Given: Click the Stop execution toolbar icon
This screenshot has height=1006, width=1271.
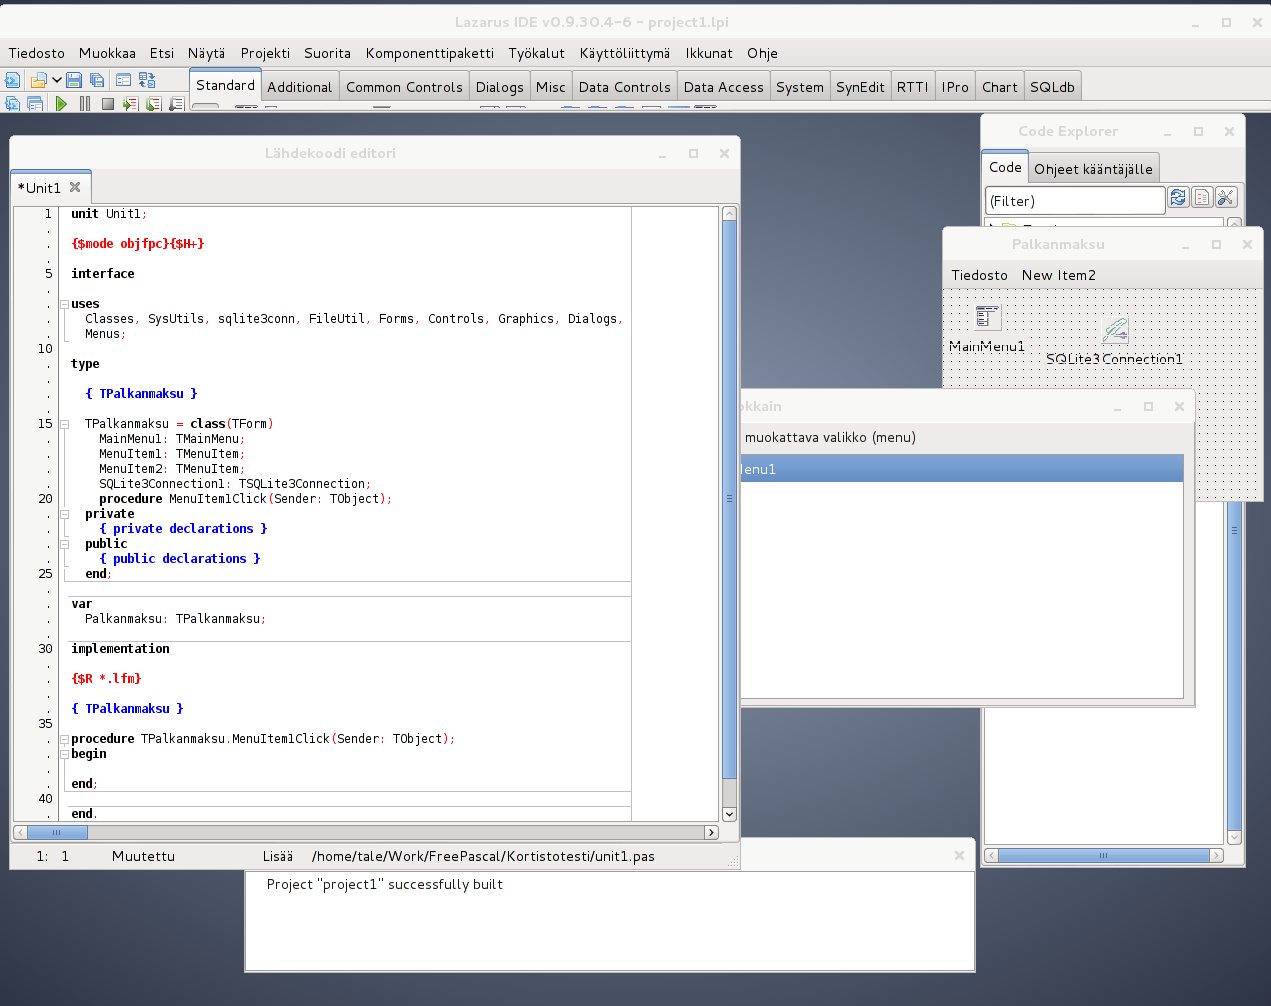Looking at the screenshot, I should [x=107, y=103].
